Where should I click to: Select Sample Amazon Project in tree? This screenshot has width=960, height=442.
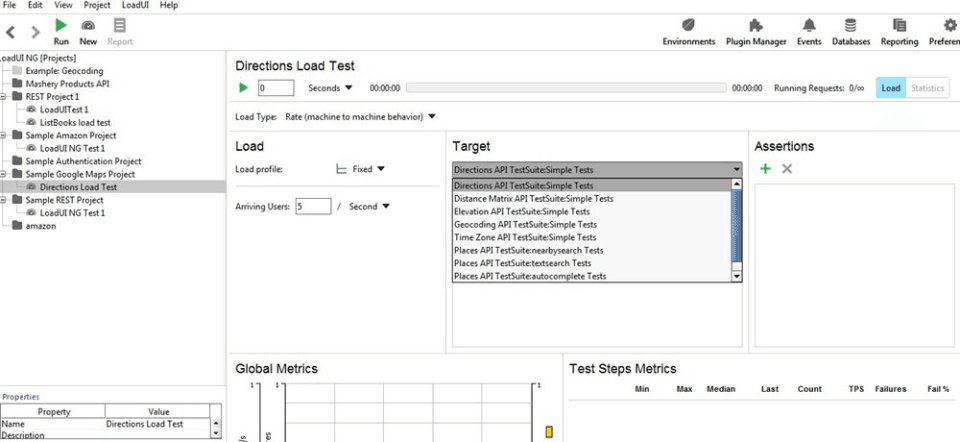[70, 135]
